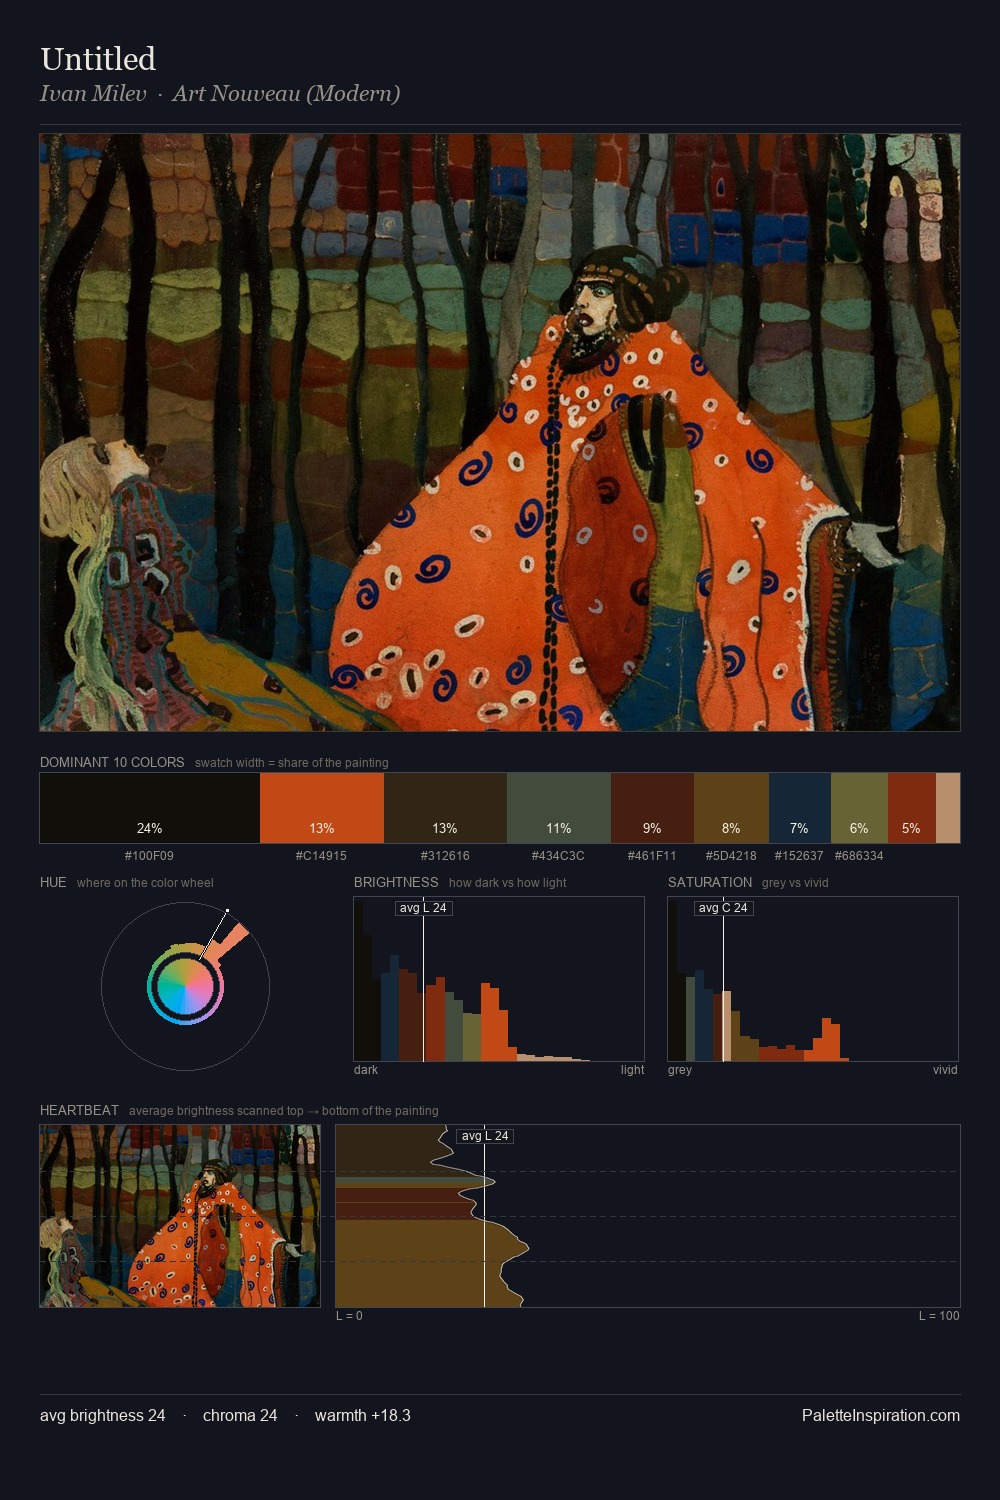1000x1500 pixels.
Task: Click the hex code #C14915
Action: click(x=321, y=856)
